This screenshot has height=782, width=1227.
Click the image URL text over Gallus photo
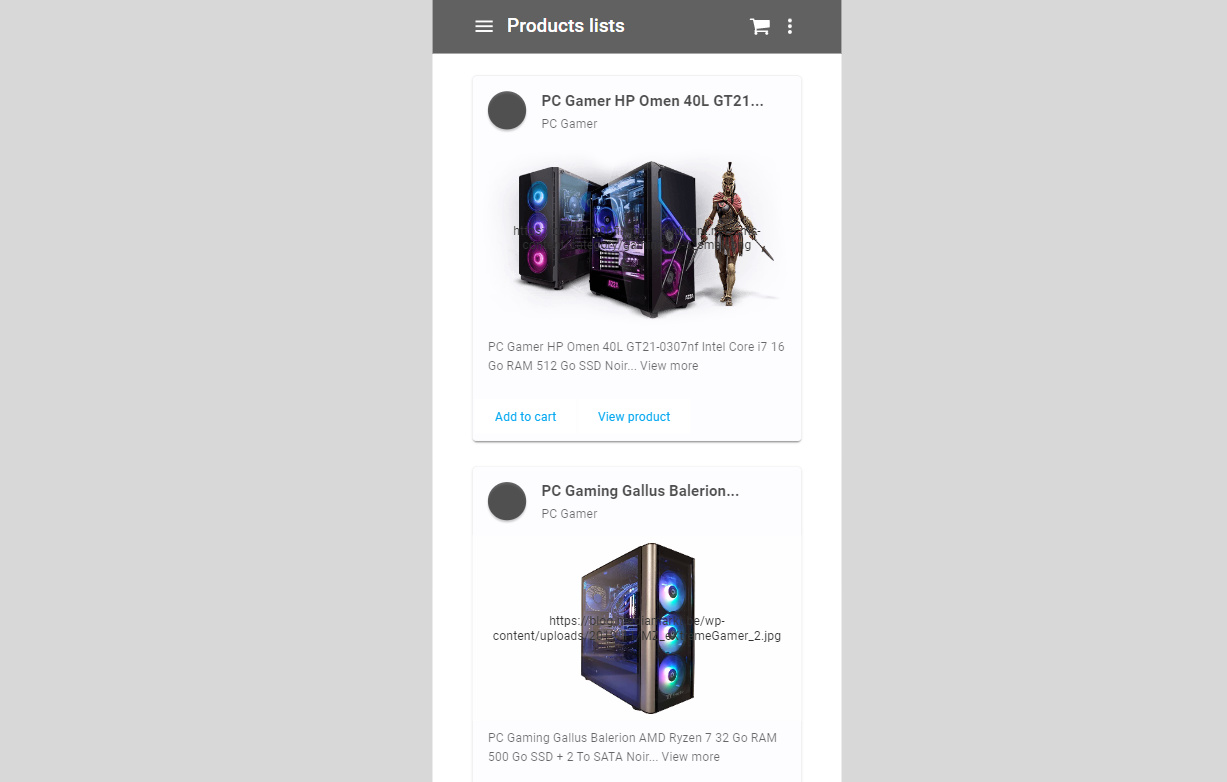click(637, 628)
